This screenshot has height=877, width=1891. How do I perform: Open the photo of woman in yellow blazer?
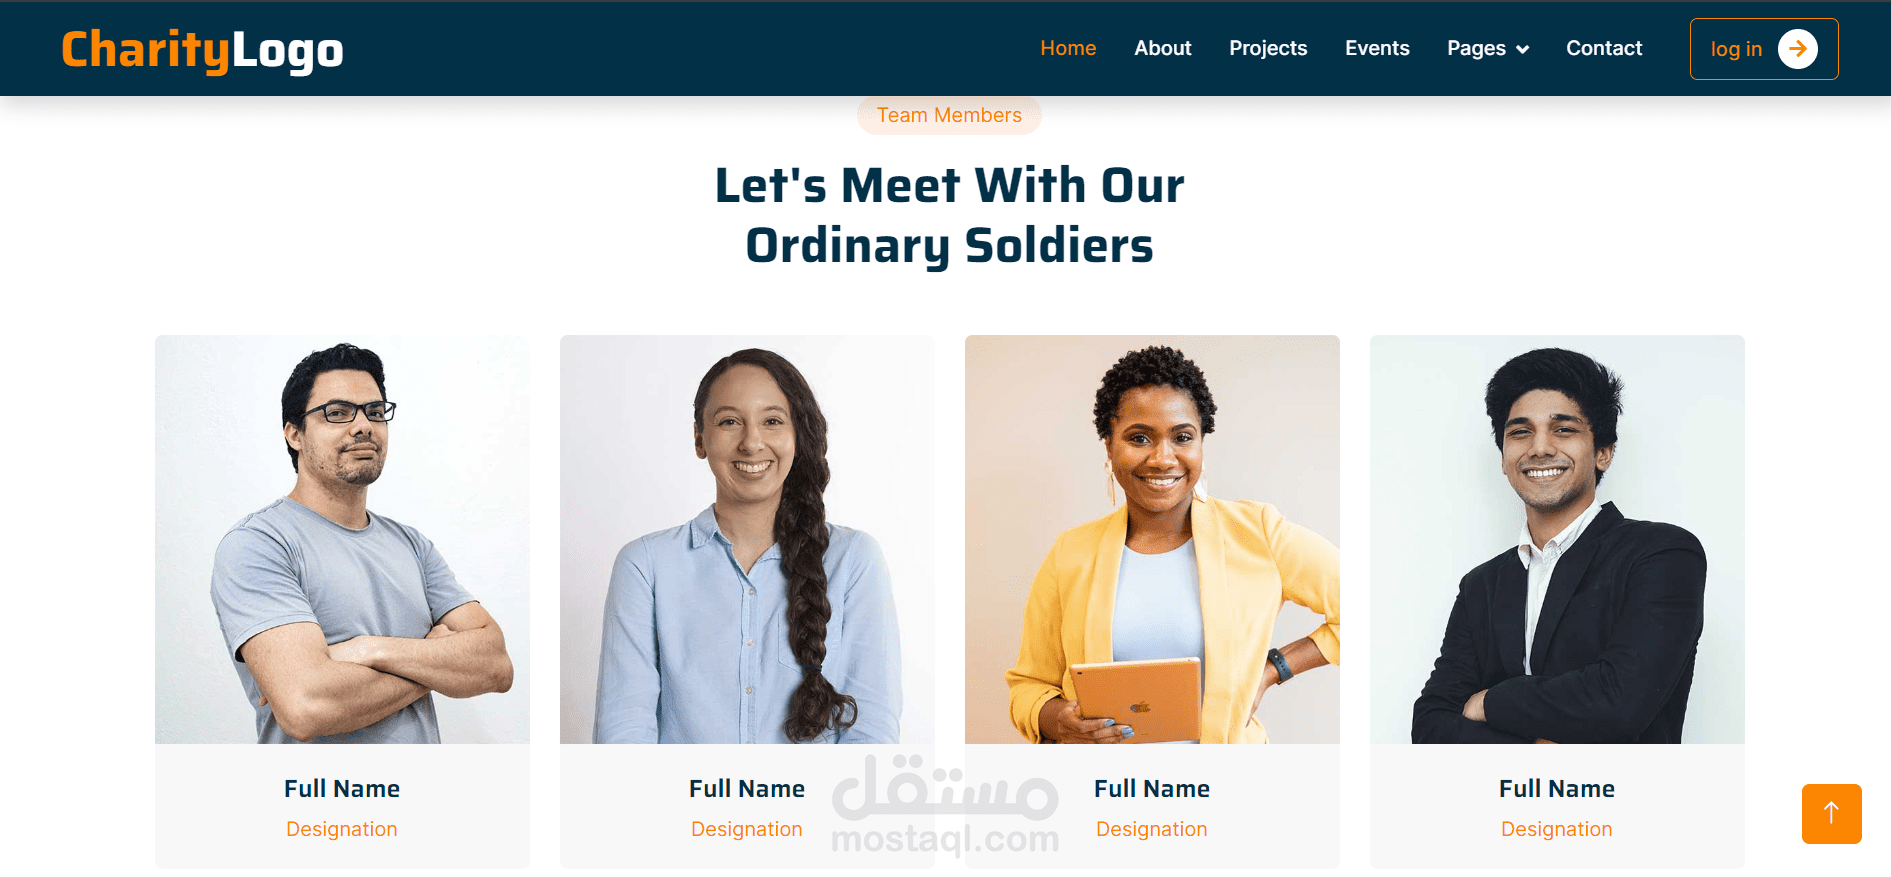[1152, 539]
